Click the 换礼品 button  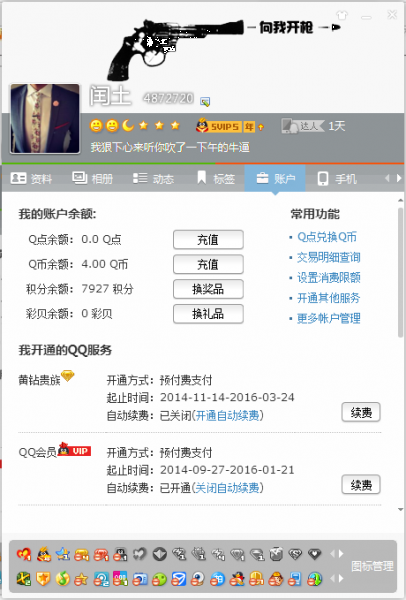pyautogui.click(x=208, y=314)
